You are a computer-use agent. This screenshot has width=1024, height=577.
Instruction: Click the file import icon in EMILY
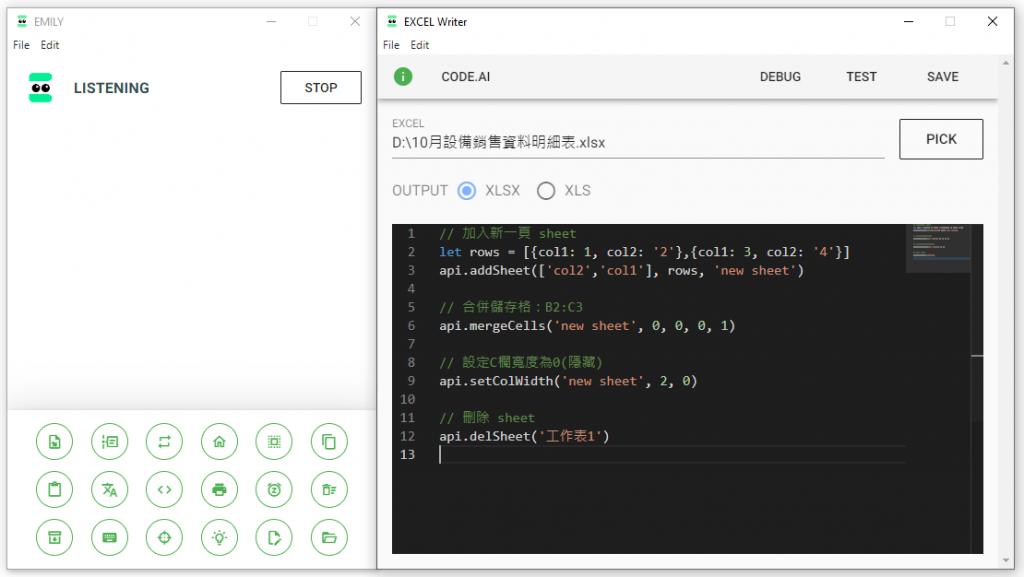tap(54, 442)
